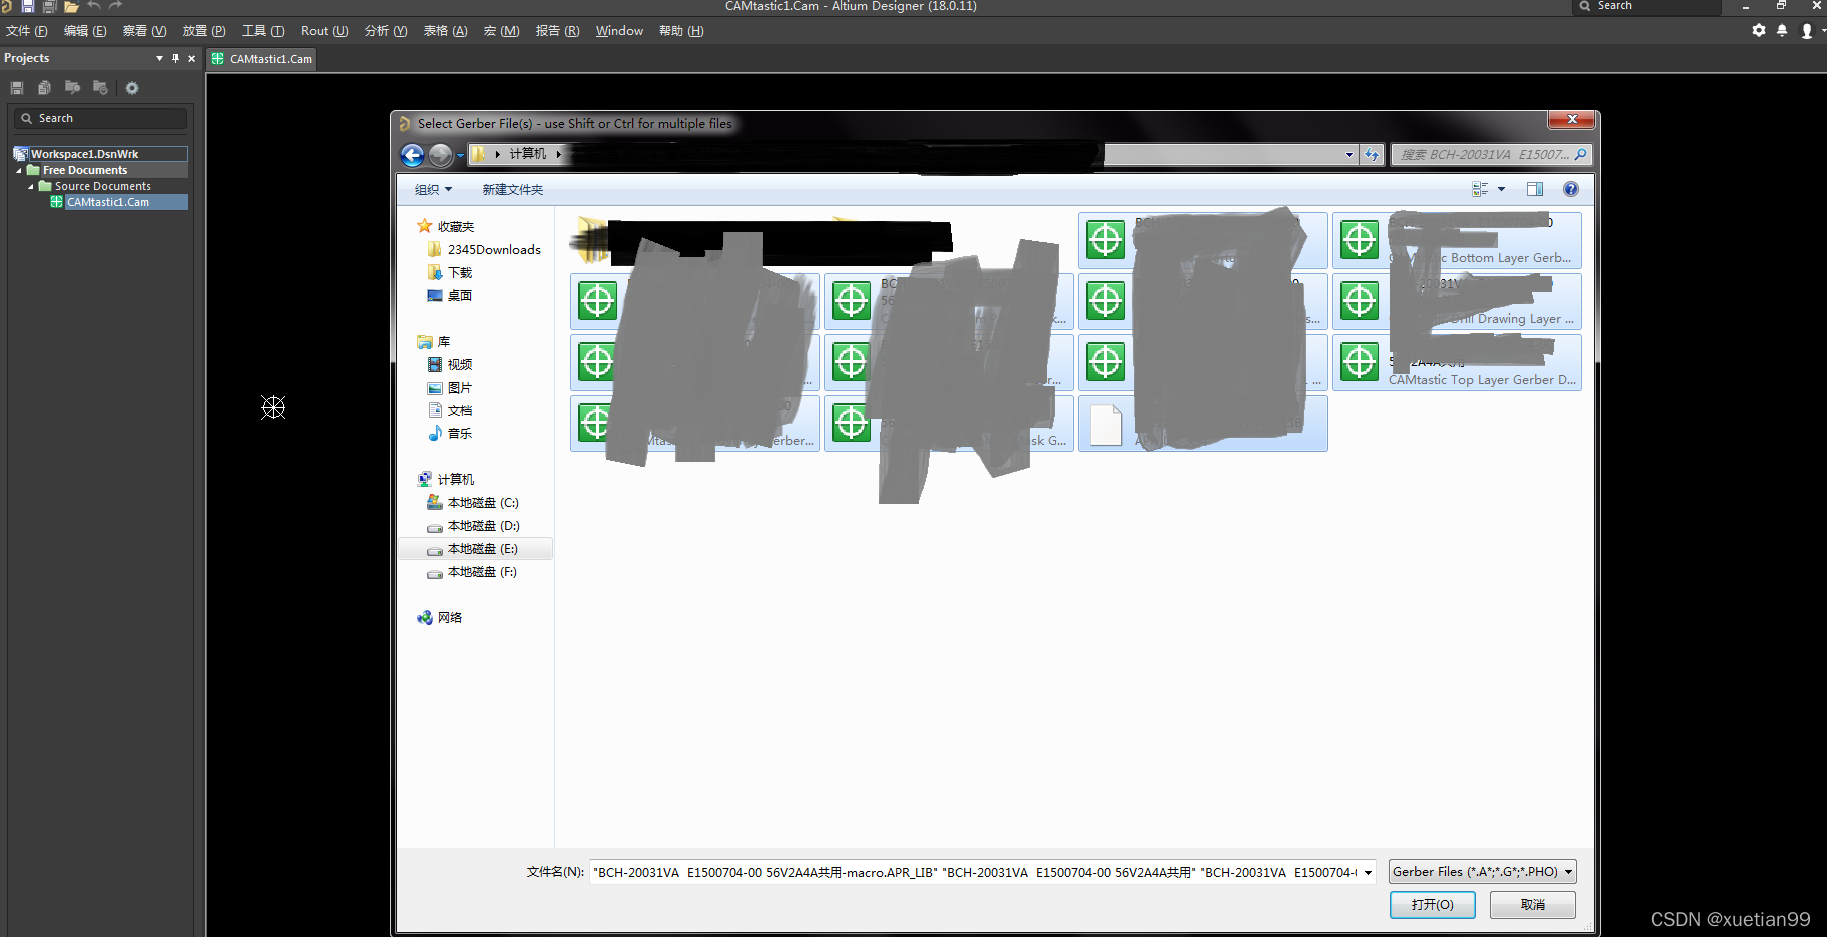The height and width of the screenshot is (937, 1827).
Task: Click the redo arrow in the title bar
Action: tap(115, 6)
